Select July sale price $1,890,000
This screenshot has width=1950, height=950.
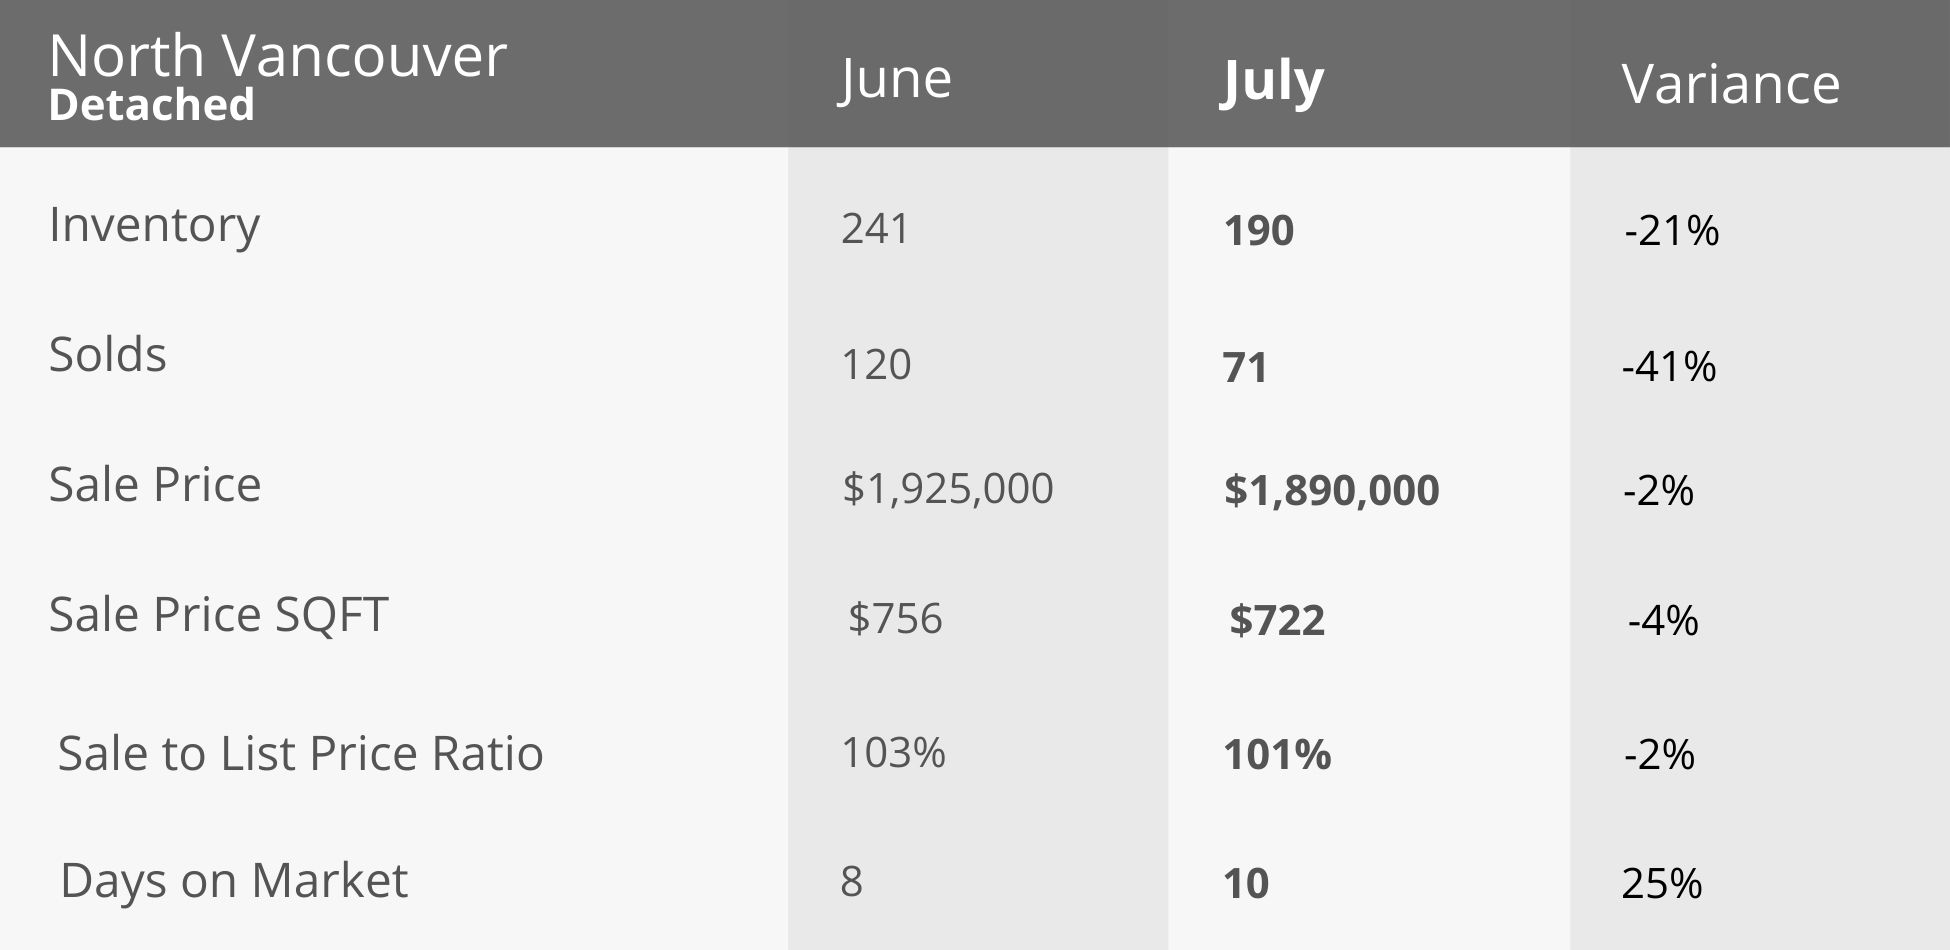coord(1331,490)
